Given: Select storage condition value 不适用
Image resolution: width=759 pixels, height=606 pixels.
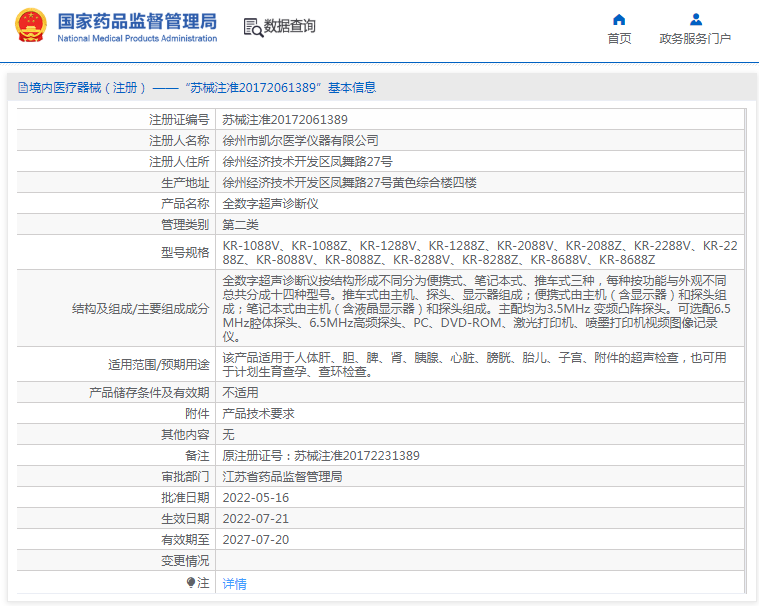Looking at the screenshot, I should (x=240, y=393).
